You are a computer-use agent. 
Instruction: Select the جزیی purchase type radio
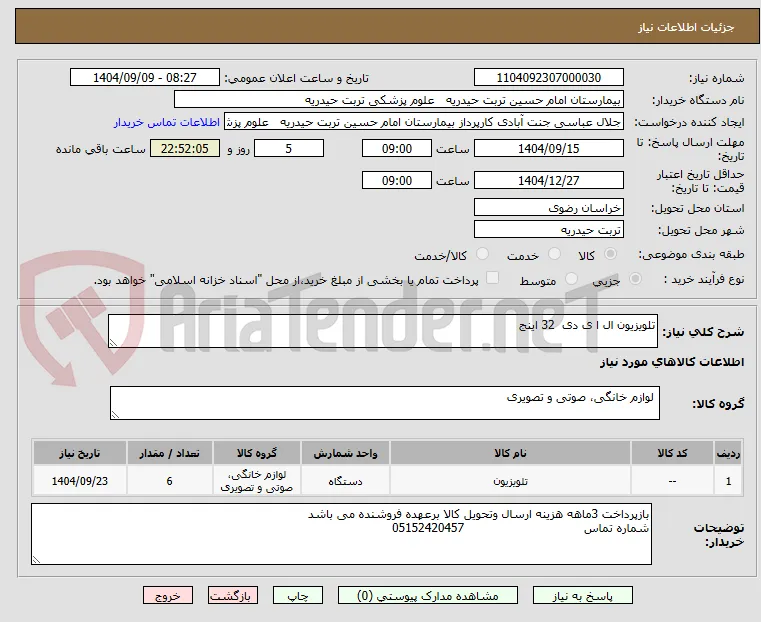coord(635,278)
